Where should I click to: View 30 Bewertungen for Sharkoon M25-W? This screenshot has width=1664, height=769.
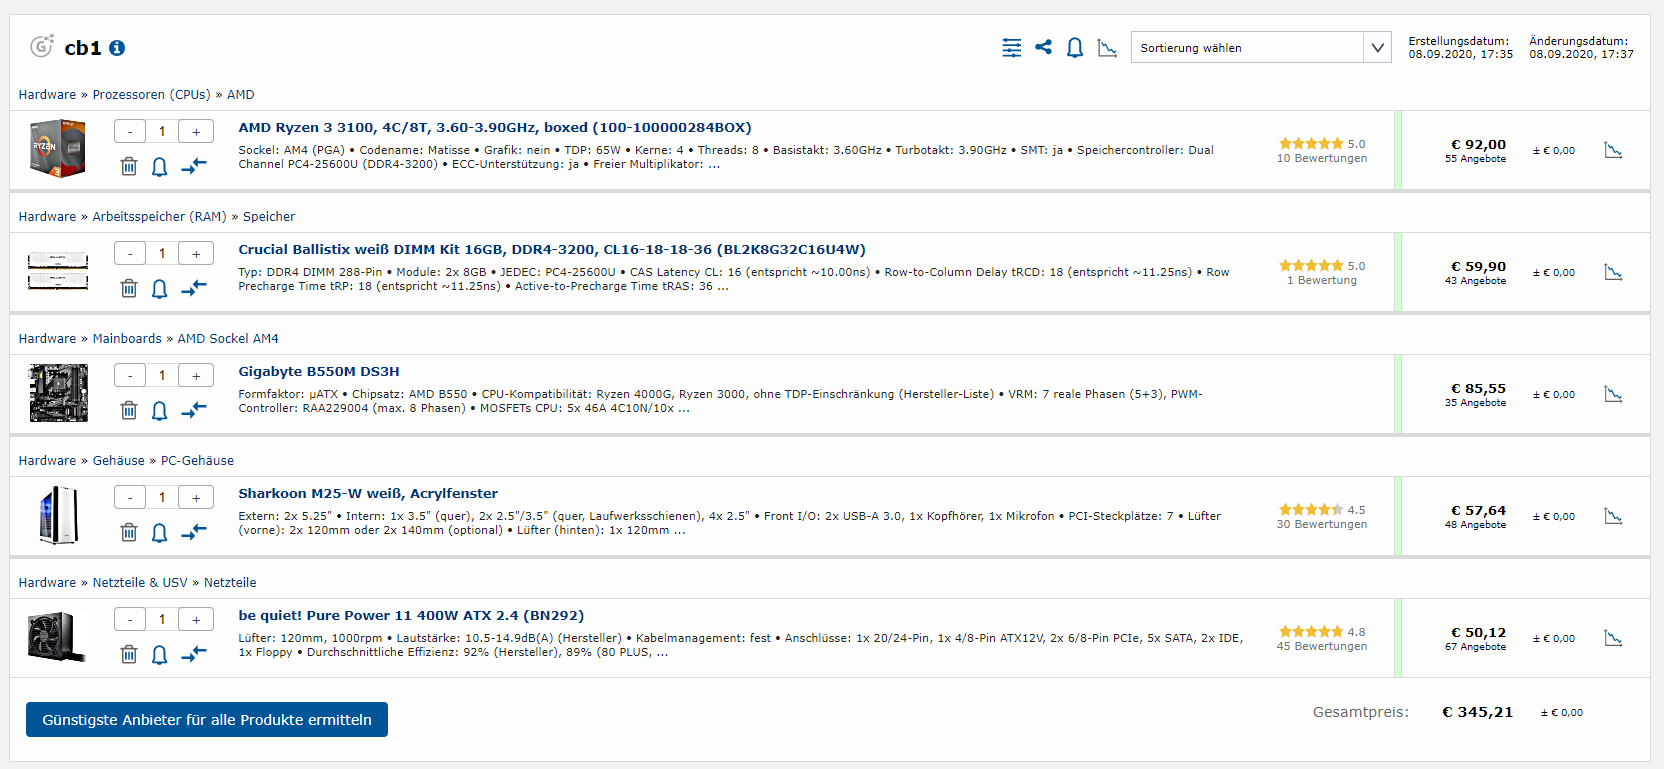pos(1321,524)
